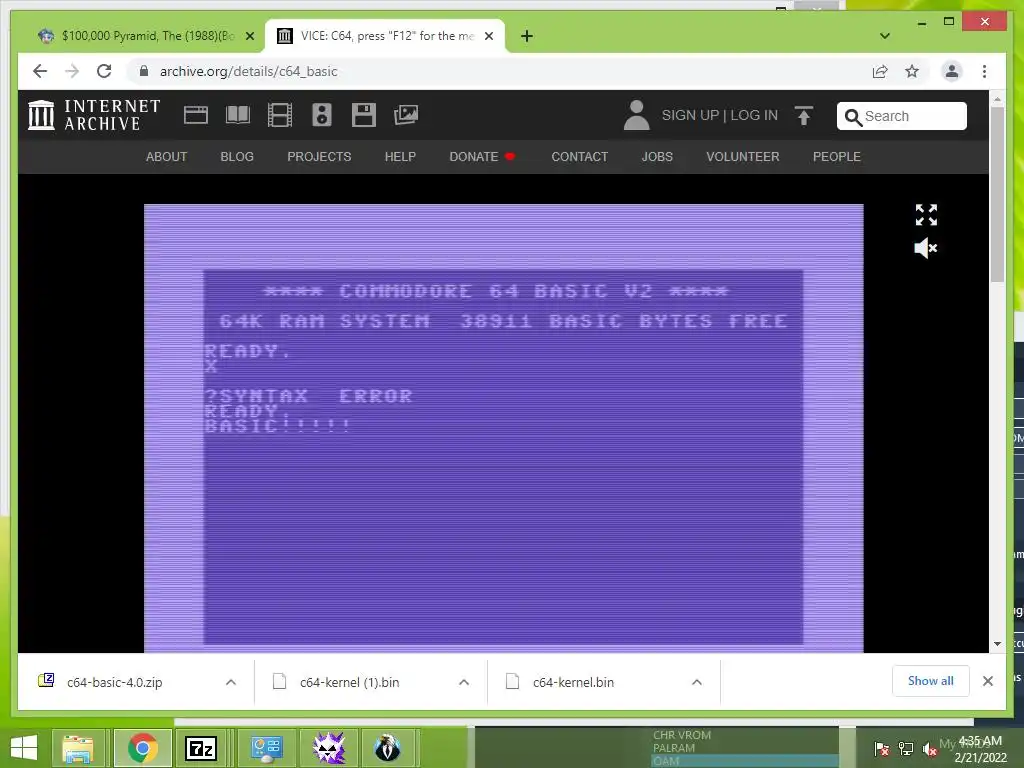The image size is (1024, 768).
Task: Click the Internet Archive logo
Action: pyautogui.click(x=94, y=115)
